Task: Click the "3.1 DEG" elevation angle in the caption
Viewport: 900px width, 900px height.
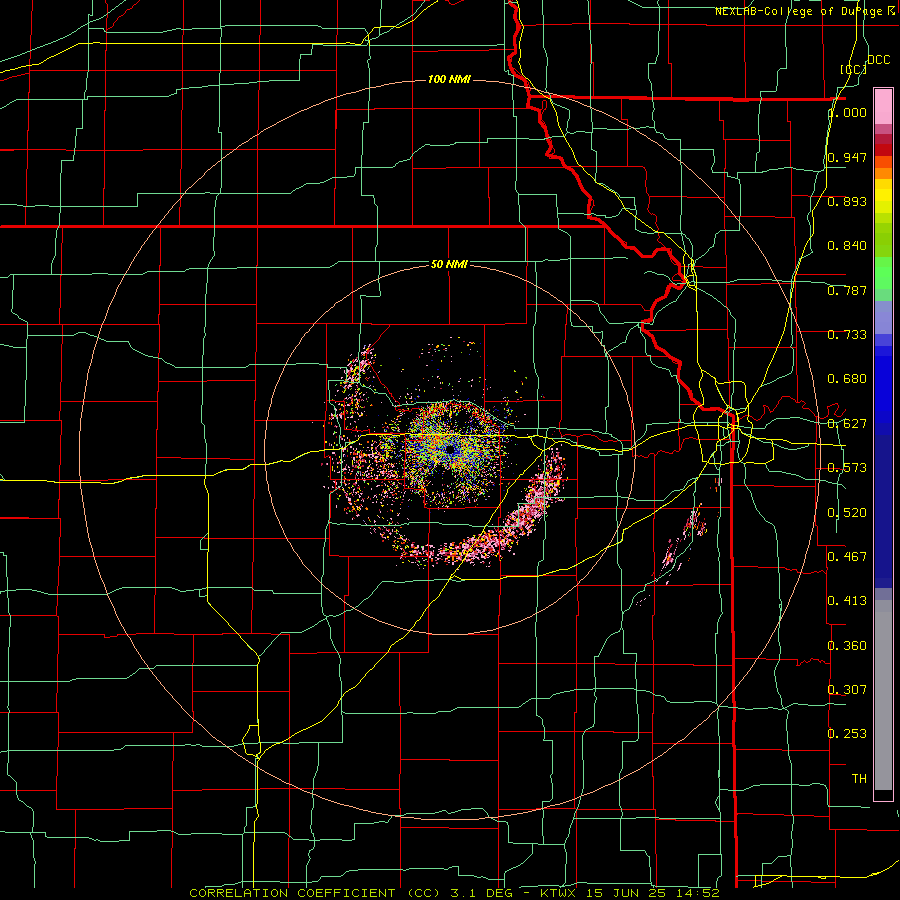Action: coord(480,893)
